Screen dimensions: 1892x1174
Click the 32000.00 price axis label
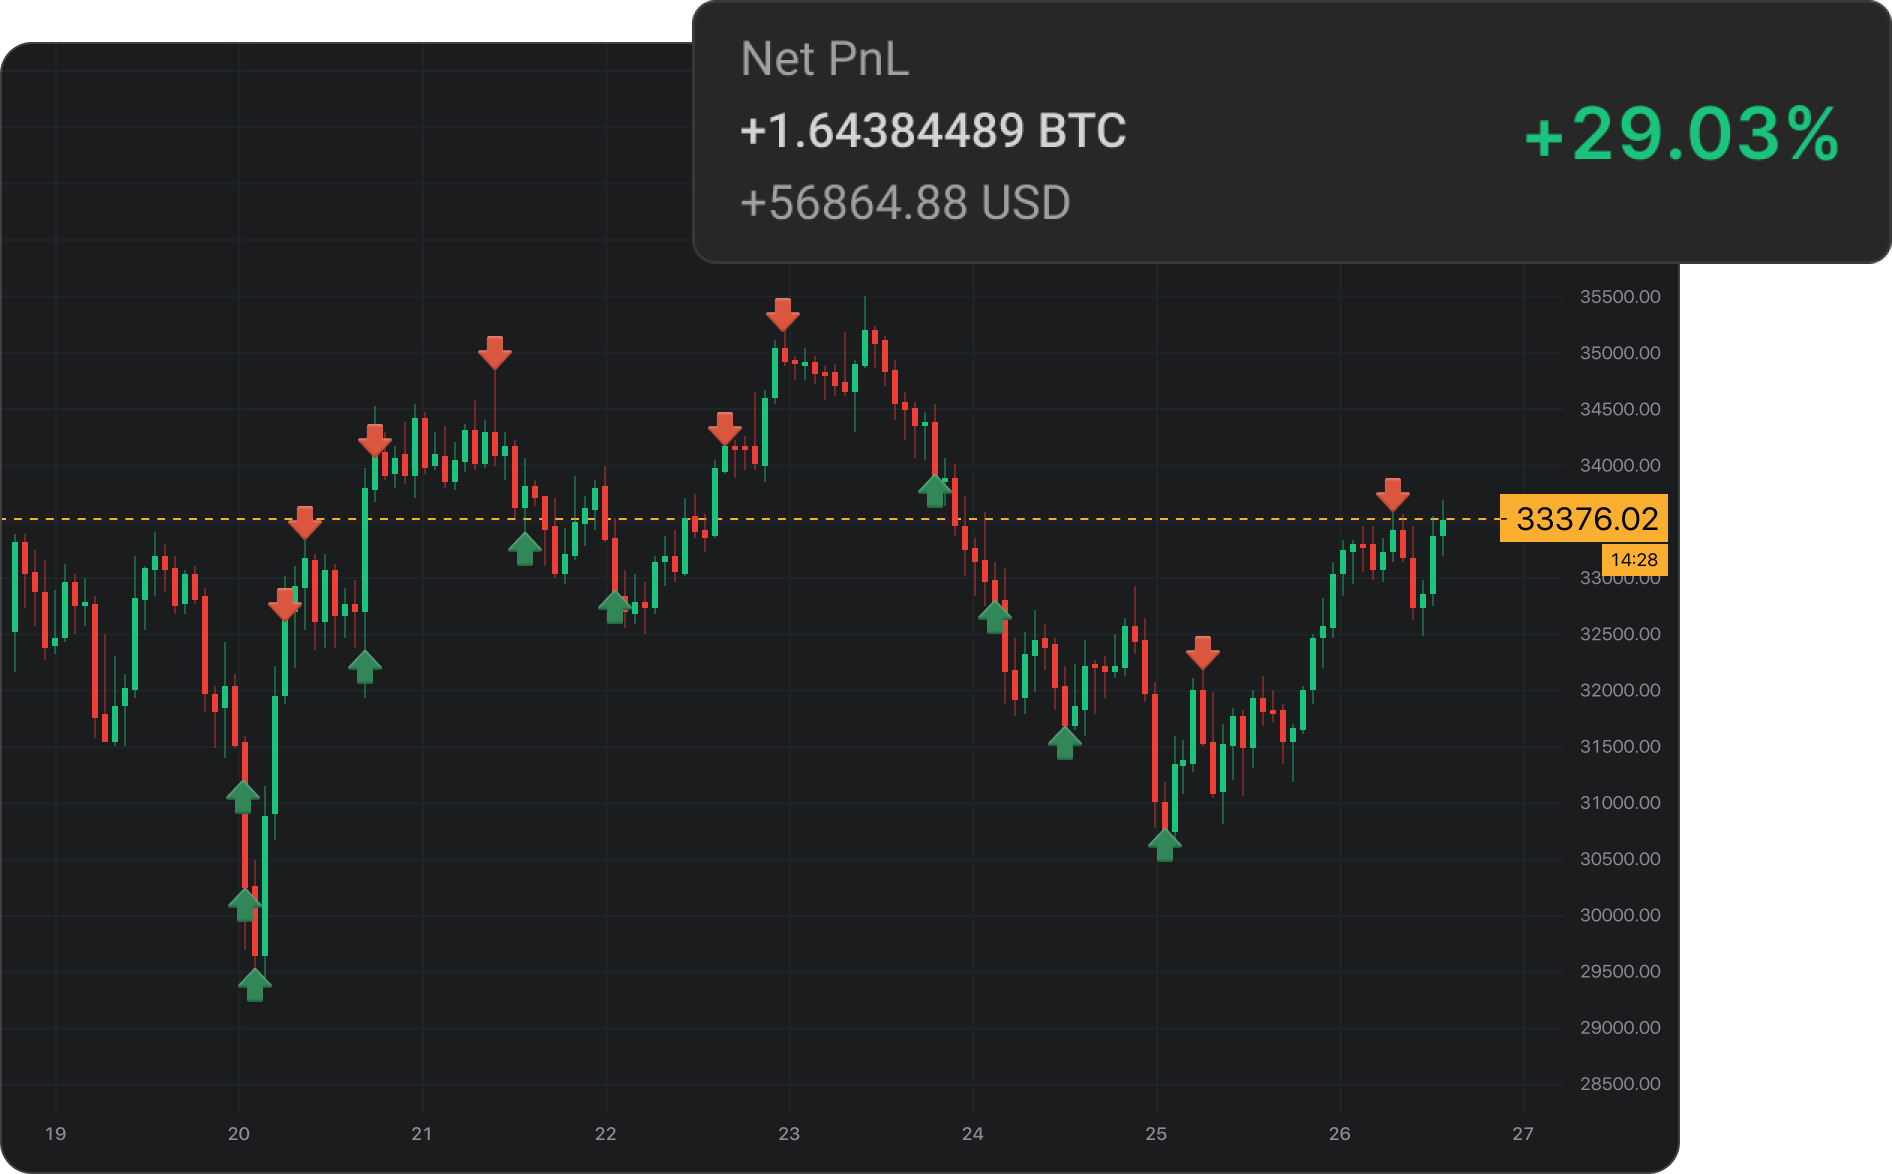tap(1620, 690)
